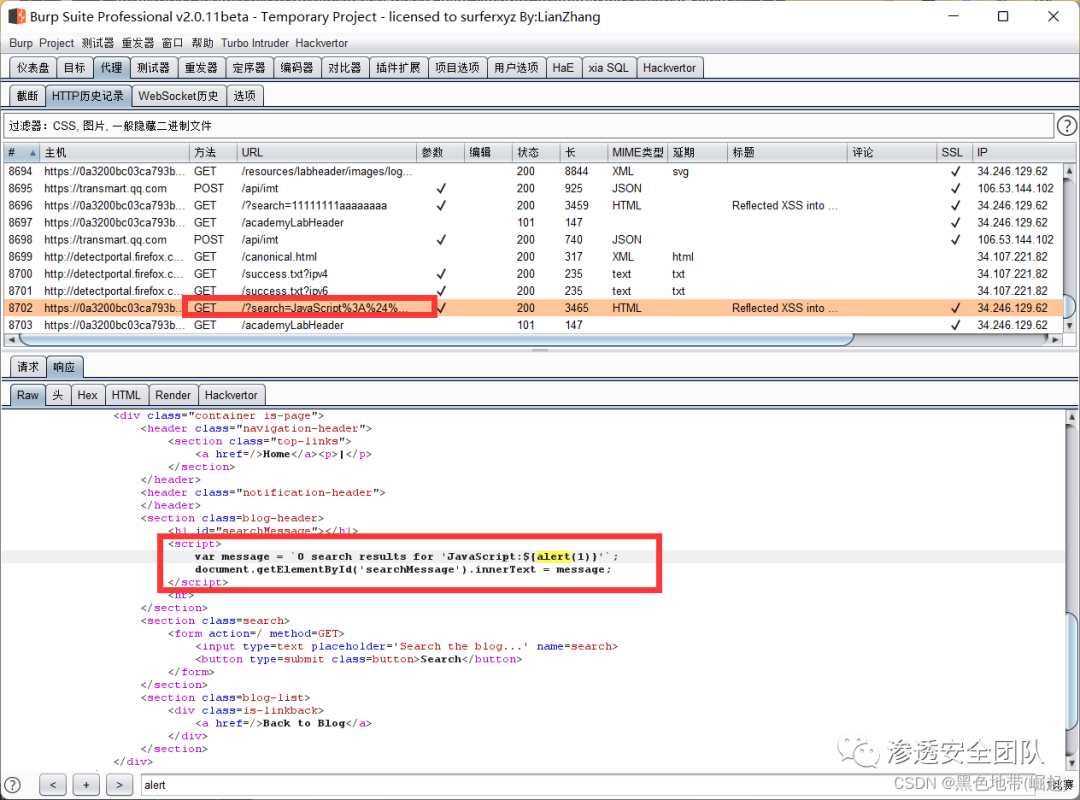
Task: Select row 8696 with search=11111111aaaaaaaa
Action: click(533, 205)
